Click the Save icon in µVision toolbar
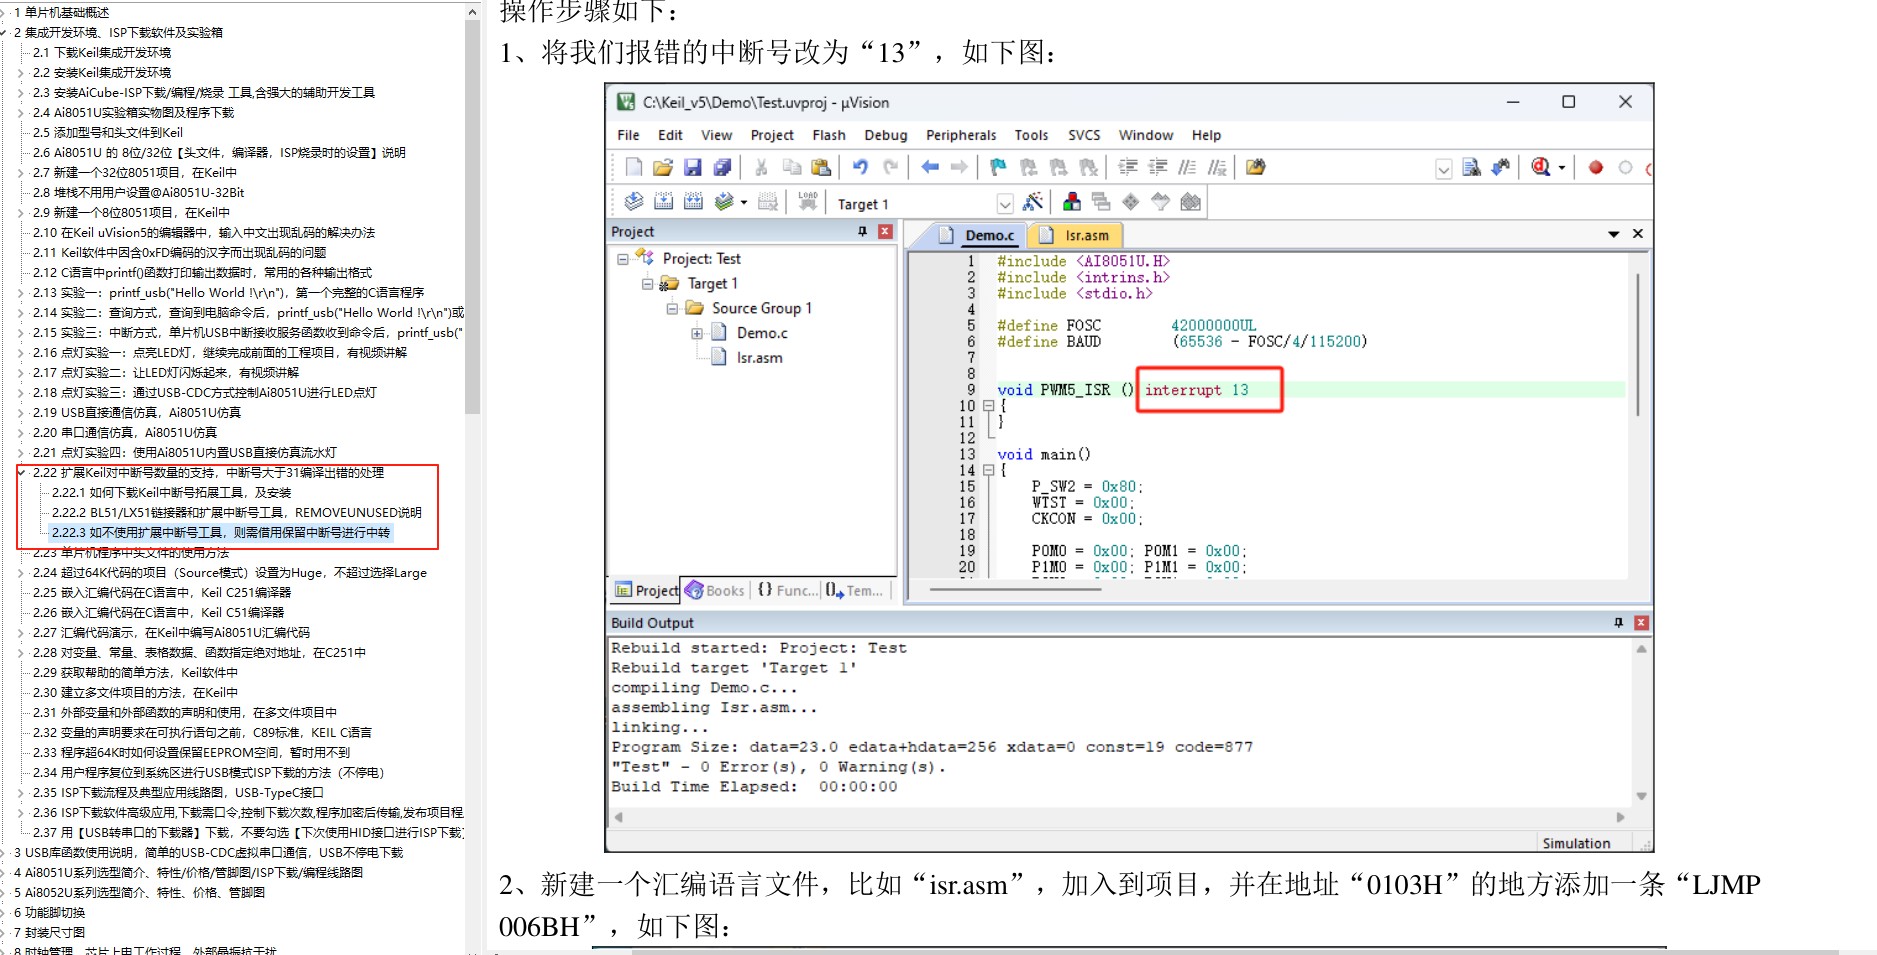Viewport: 1877px width, 955px height. click(692, 167)
